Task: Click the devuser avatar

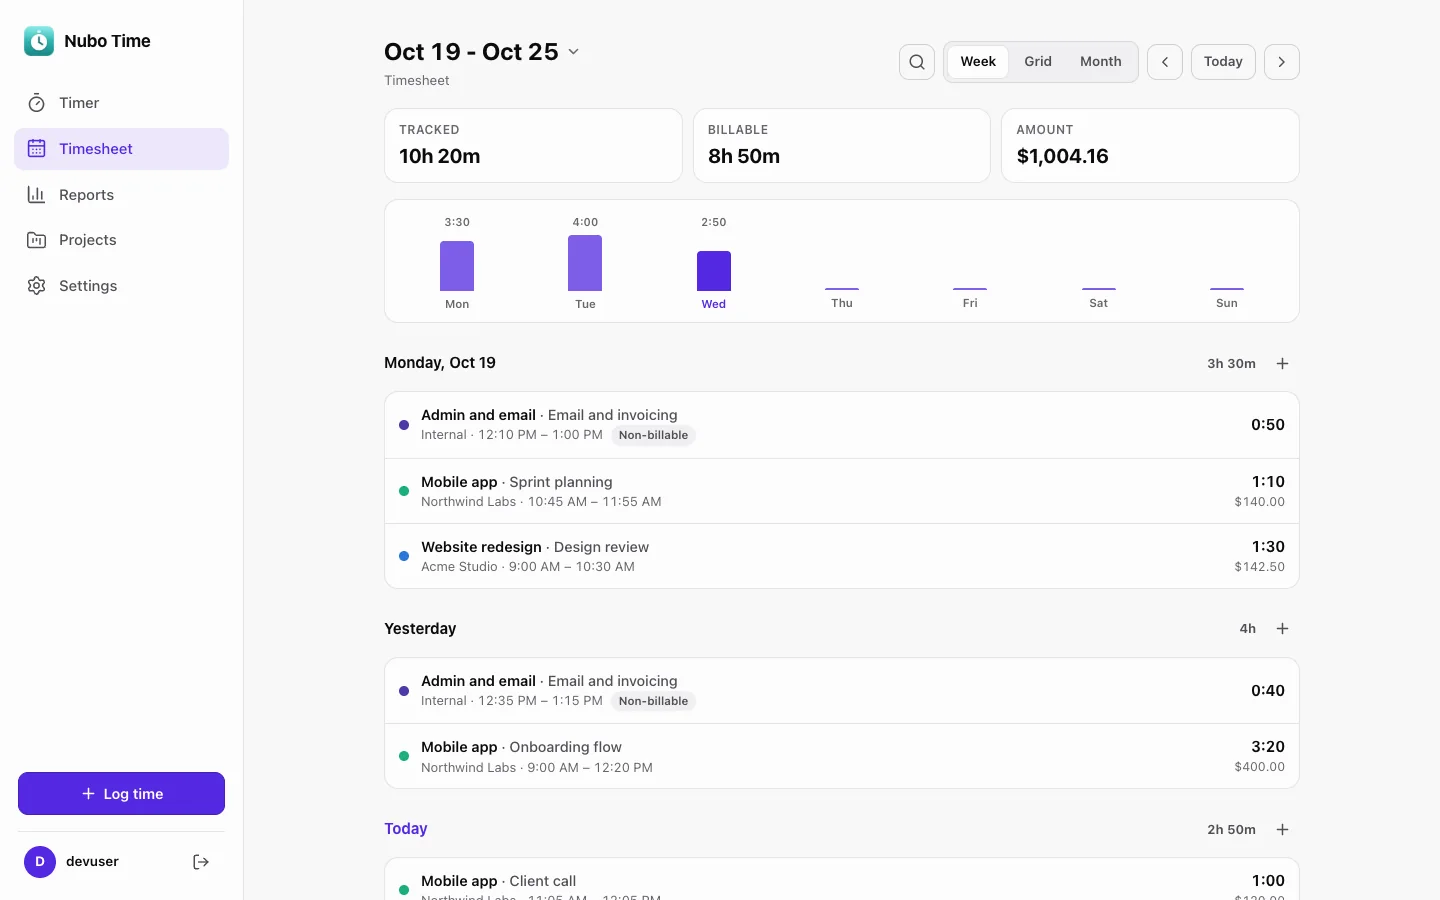Action: tap(40, 862)
